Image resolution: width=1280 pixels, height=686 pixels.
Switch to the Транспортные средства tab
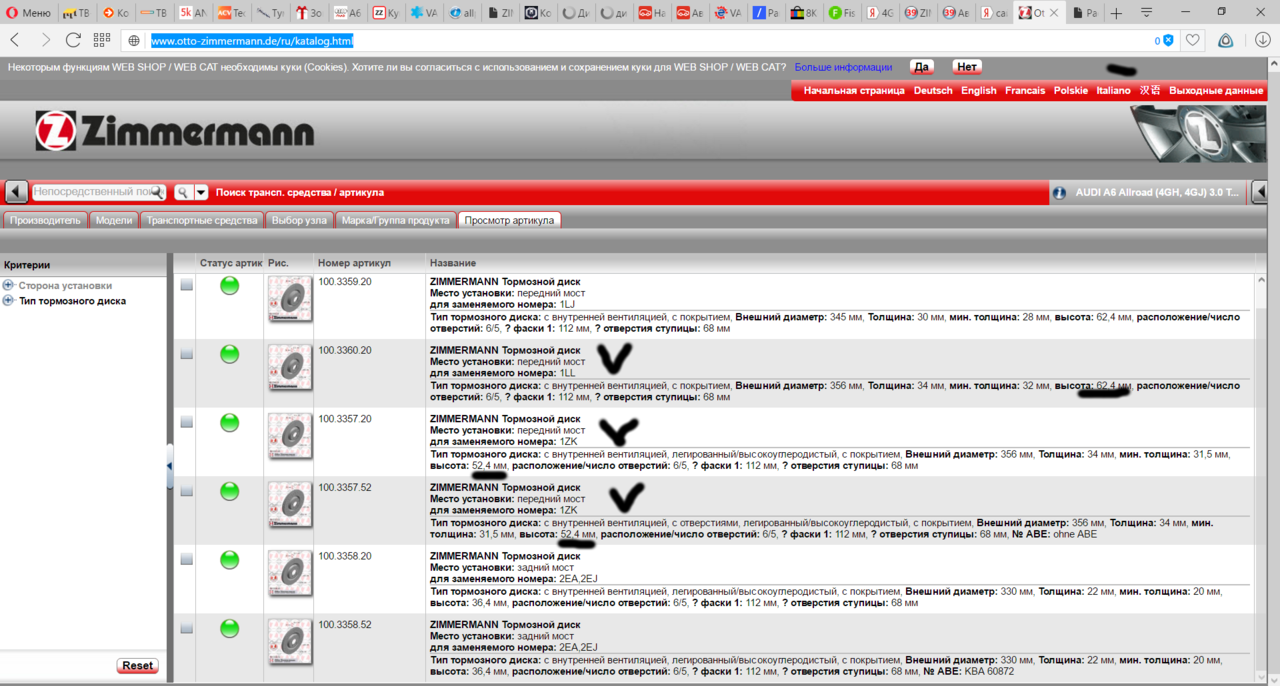click(x=202, y=220)
